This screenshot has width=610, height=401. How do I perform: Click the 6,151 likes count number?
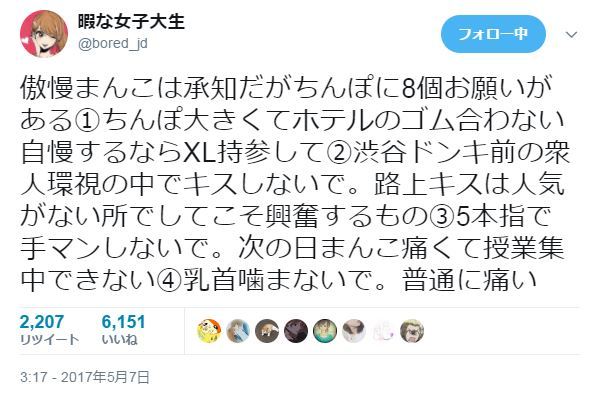click(x=123, y=322)
